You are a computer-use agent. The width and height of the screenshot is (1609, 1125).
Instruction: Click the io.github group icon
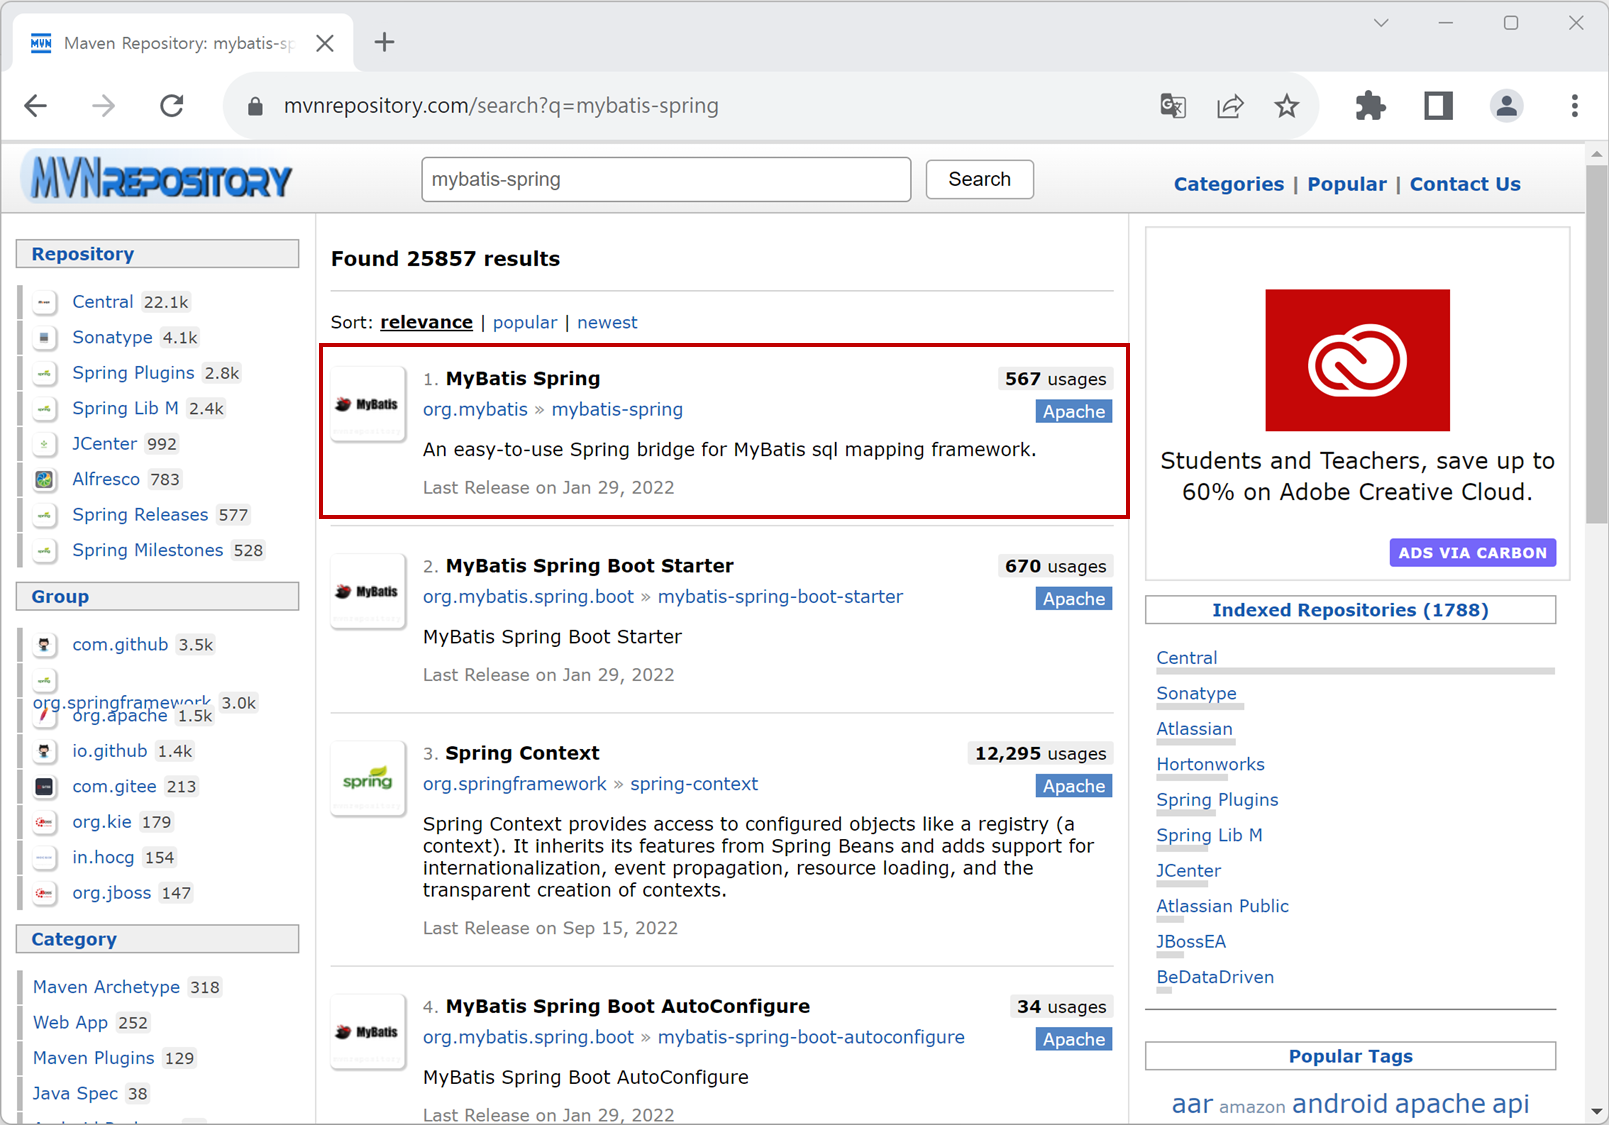tap(44, 751)
